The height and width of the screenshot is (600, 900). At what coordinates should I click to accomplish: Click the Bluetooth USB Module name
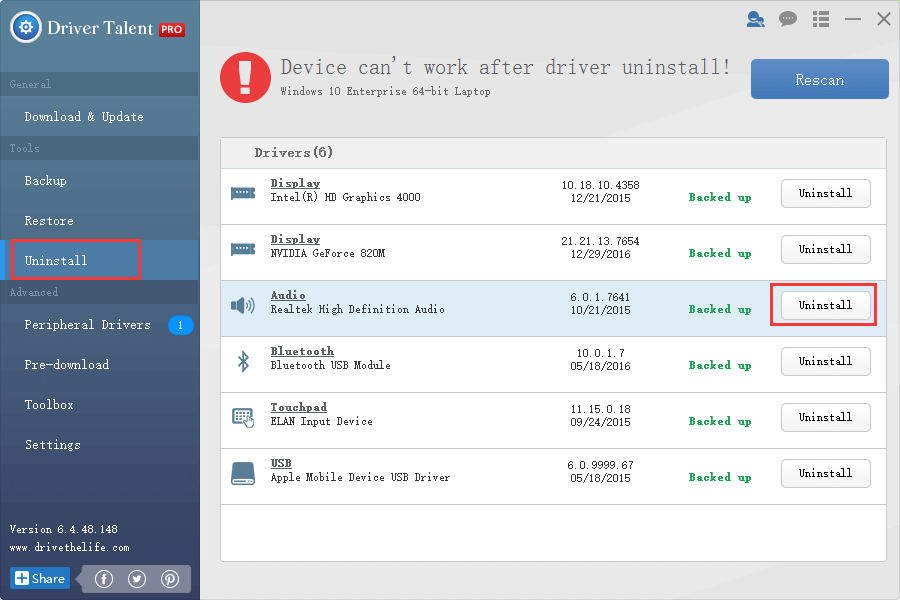tap(331, 365)
